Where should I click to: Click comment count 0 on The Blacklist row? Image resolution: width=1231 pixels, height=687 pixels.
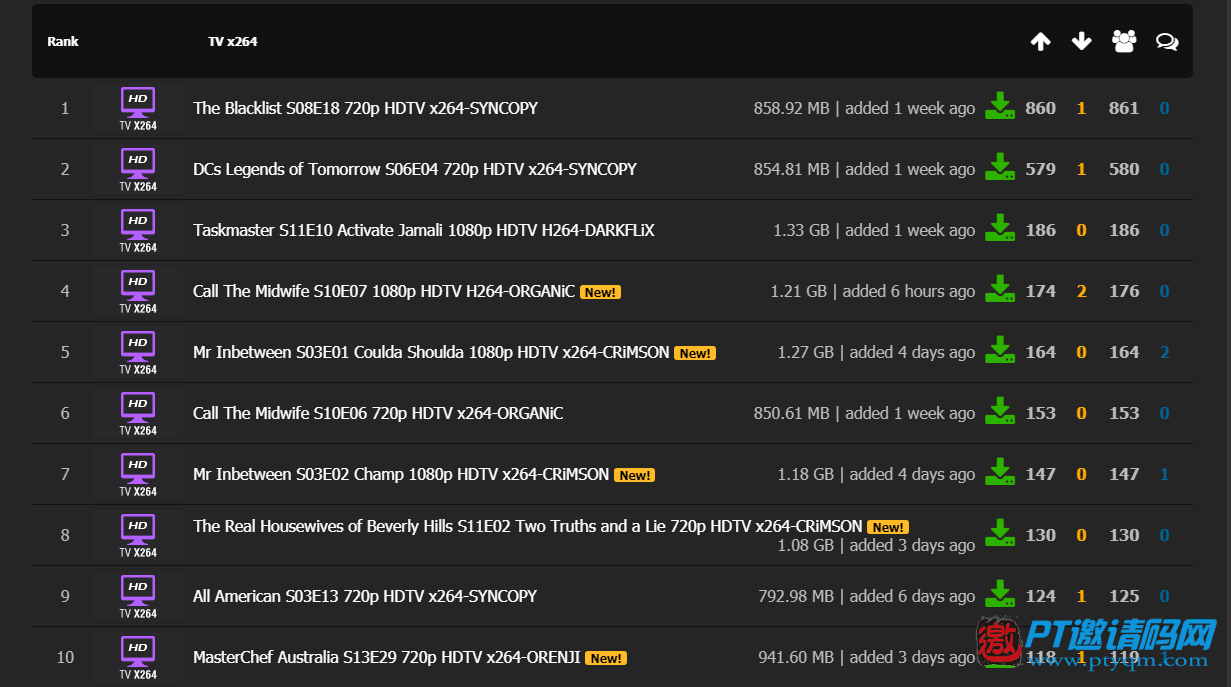click(x=1164, y=108)
